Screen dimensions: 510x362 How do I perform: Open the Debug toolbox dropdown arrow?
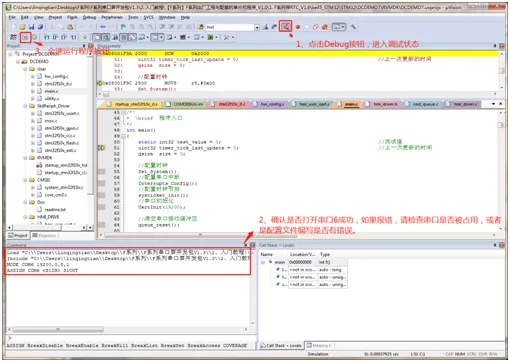pyautogui.click(x=233, y=37)
